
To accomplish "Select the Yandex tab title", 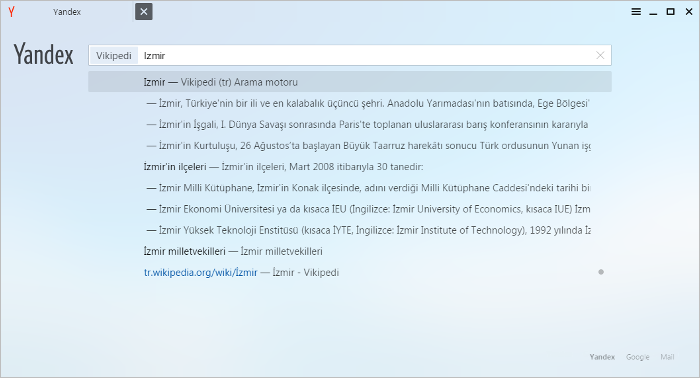I will 67,12.
